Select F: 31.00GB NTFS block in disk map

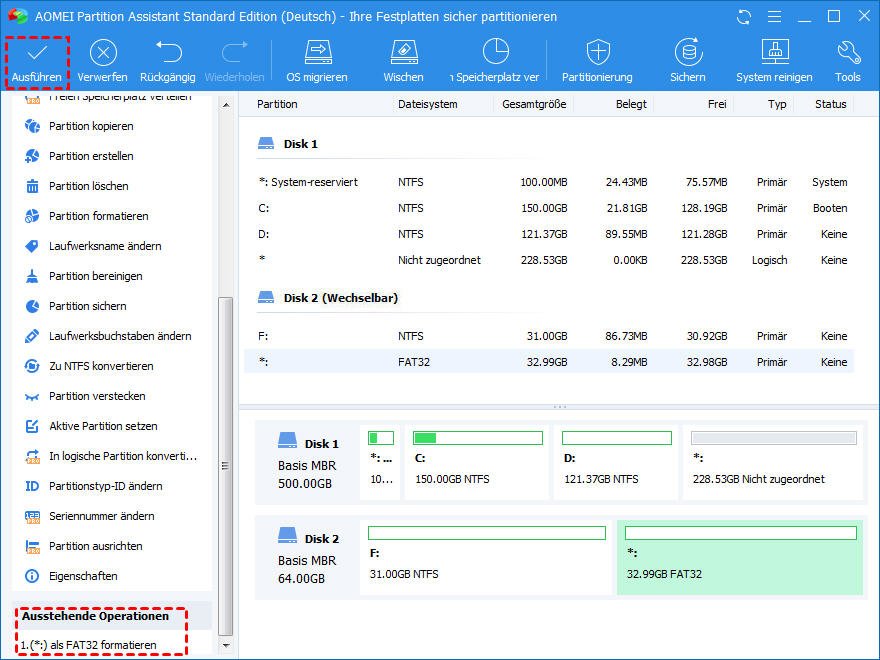(486, 557)
